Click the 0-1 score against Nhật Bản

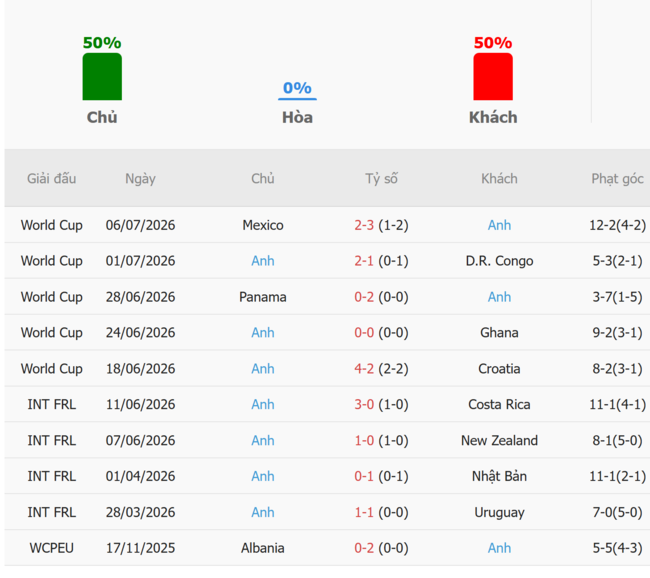click(x=364, y=476)
